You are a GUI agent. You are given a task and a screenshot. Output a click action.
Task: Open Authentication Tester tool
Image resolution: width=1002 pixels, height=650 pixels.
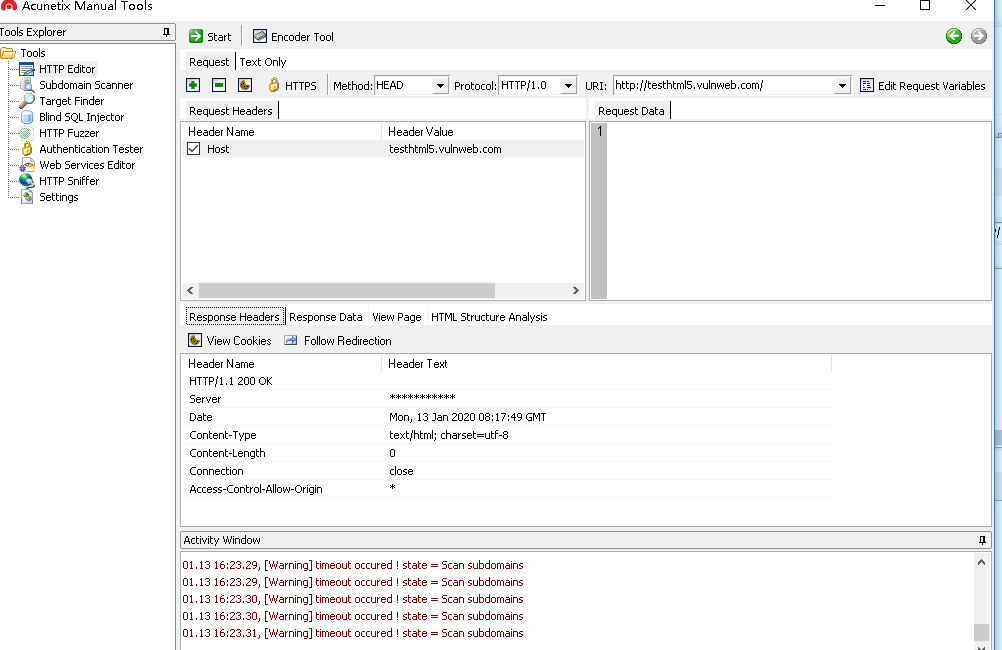coord(91,149)
